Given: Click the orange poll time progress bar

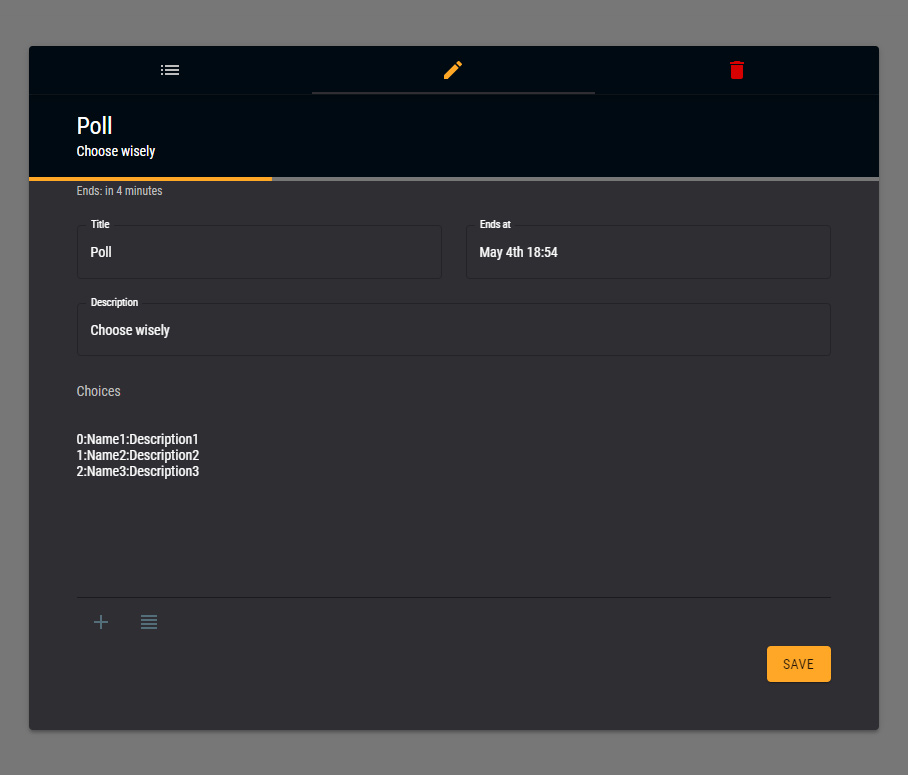Looking at the screenshot, I should [150, 179].
